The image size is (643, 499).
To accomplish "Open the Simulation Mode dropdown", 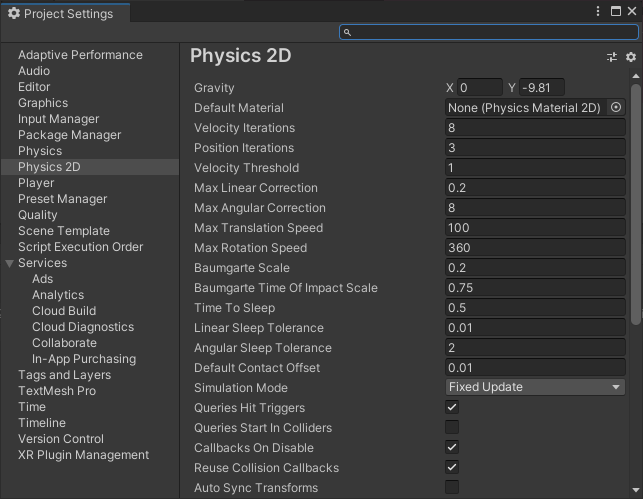I will pos(535,387).
